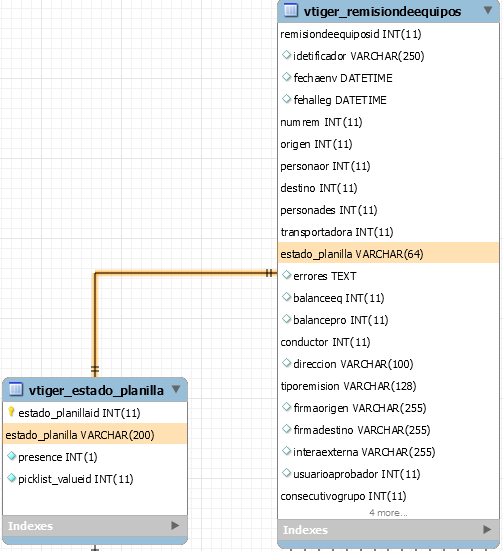Select the tiporemision VARCHAR(128) column
The height and width of the screenshot is (551, 503).
click(388, 386)
